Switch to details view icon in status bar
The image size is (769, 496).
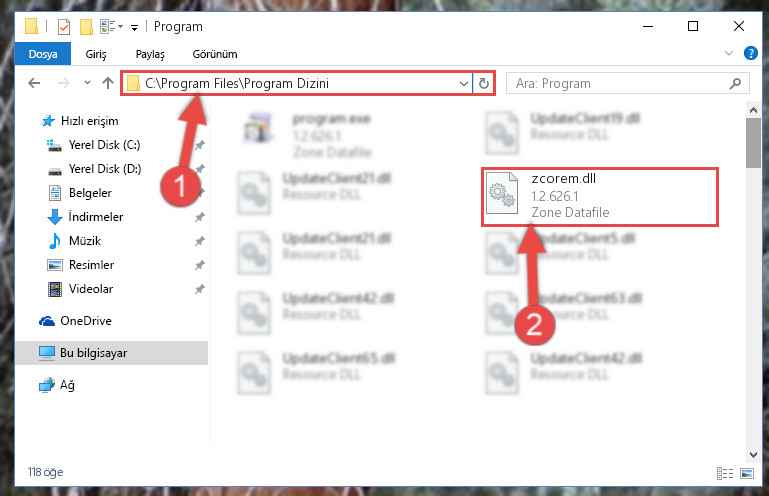725,473
